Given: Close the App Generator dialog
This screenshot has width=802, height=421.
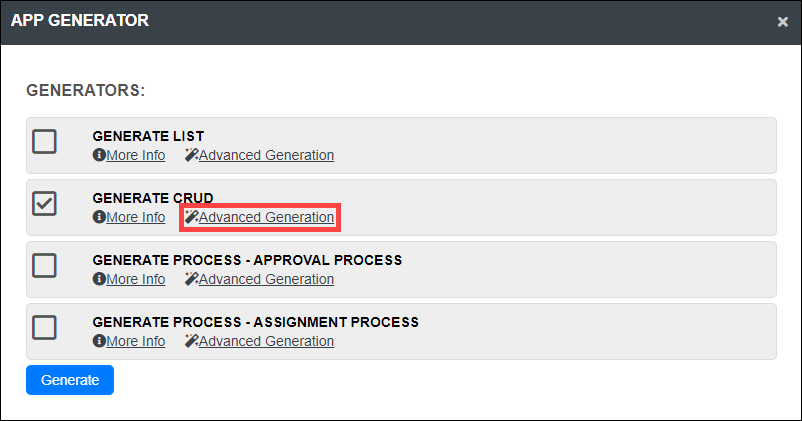Looking at the screenshot, I should point(783,22).
